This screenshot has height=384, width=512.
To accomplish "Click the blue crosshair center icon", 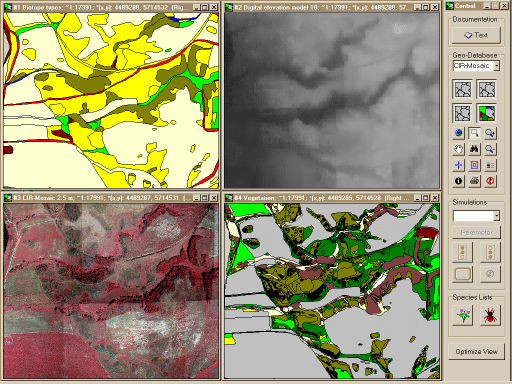I will tap(459, 165).
